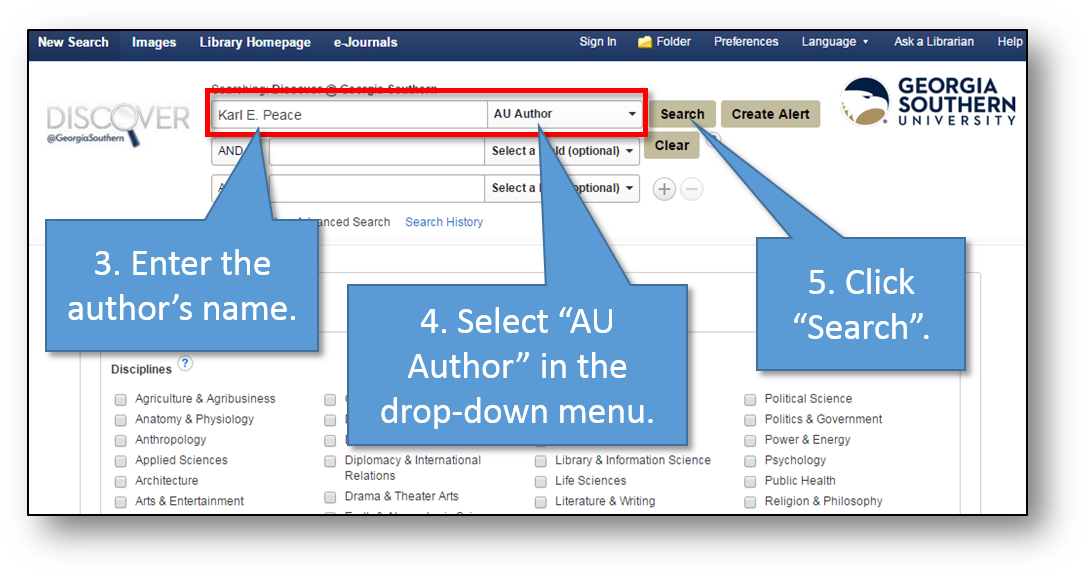Check the Agriculture & Agribusiness box
The height and width of the screenshot is (575, 1087).
(121, 400)
